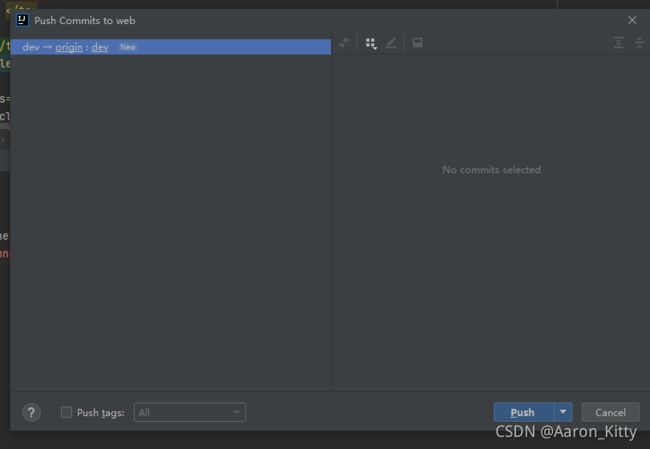
Task: Toggle the Preview Diff panel icon
Action: coord(417,42)
